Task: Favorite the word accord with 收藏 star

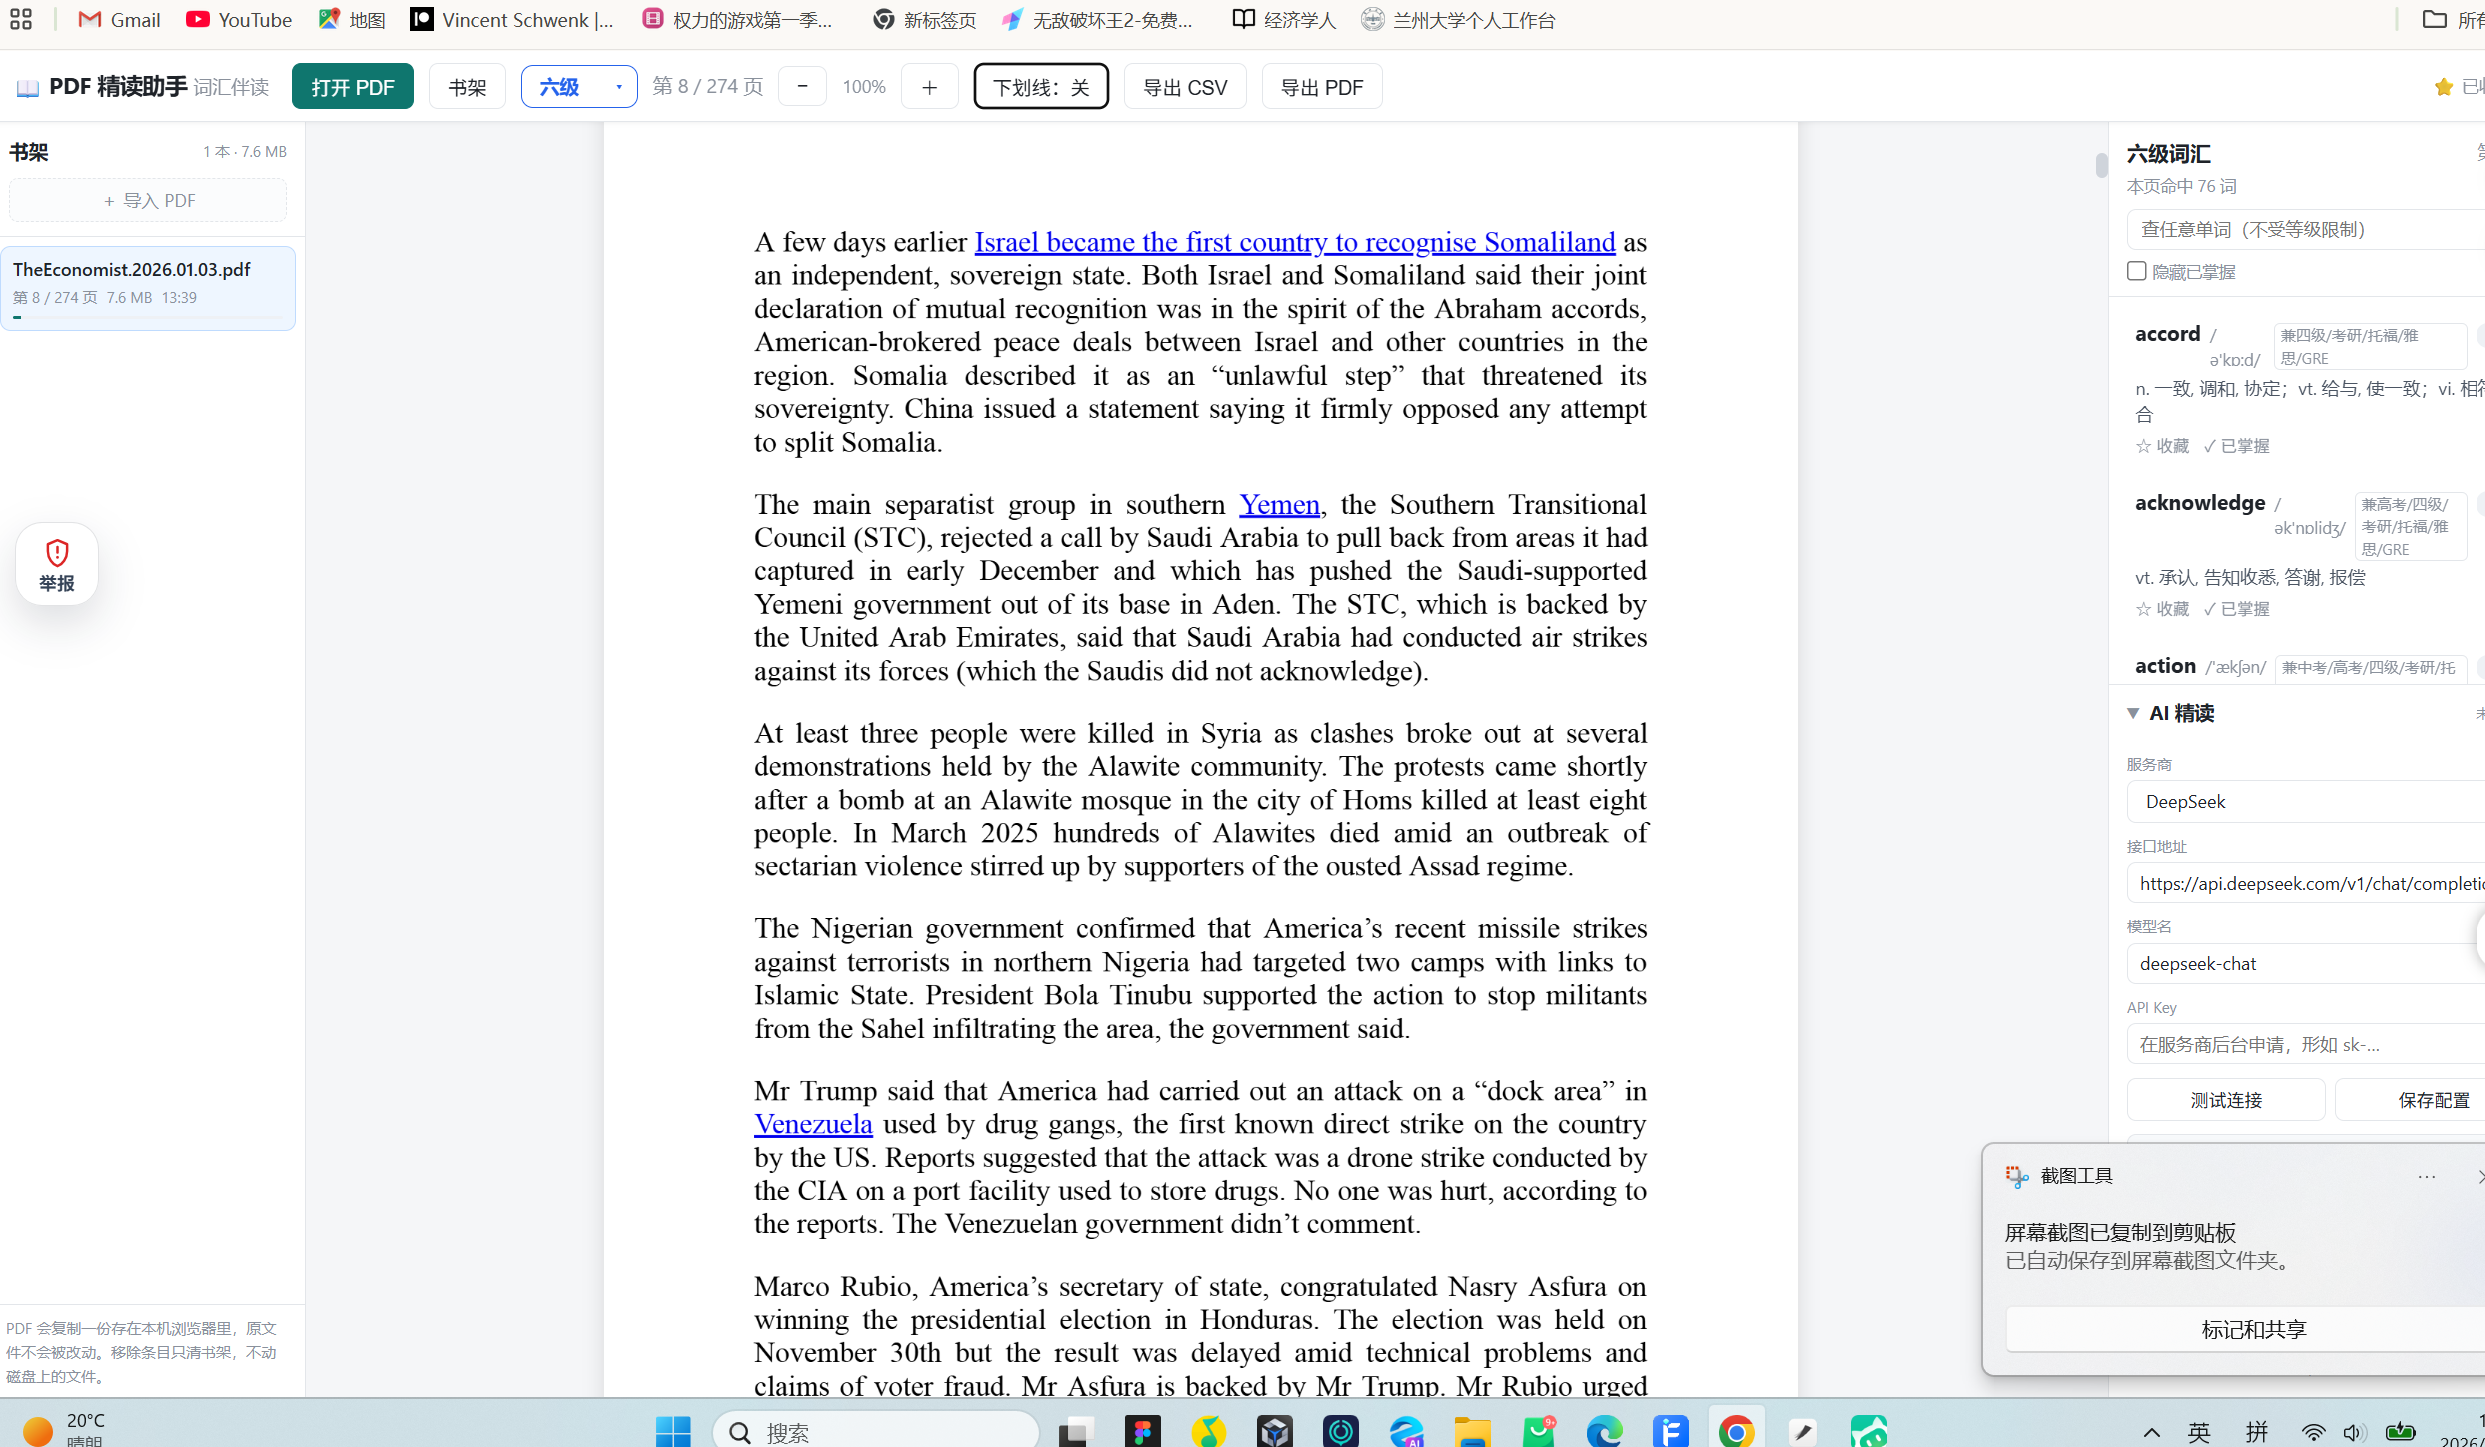Action: (x=2162, y=446)
